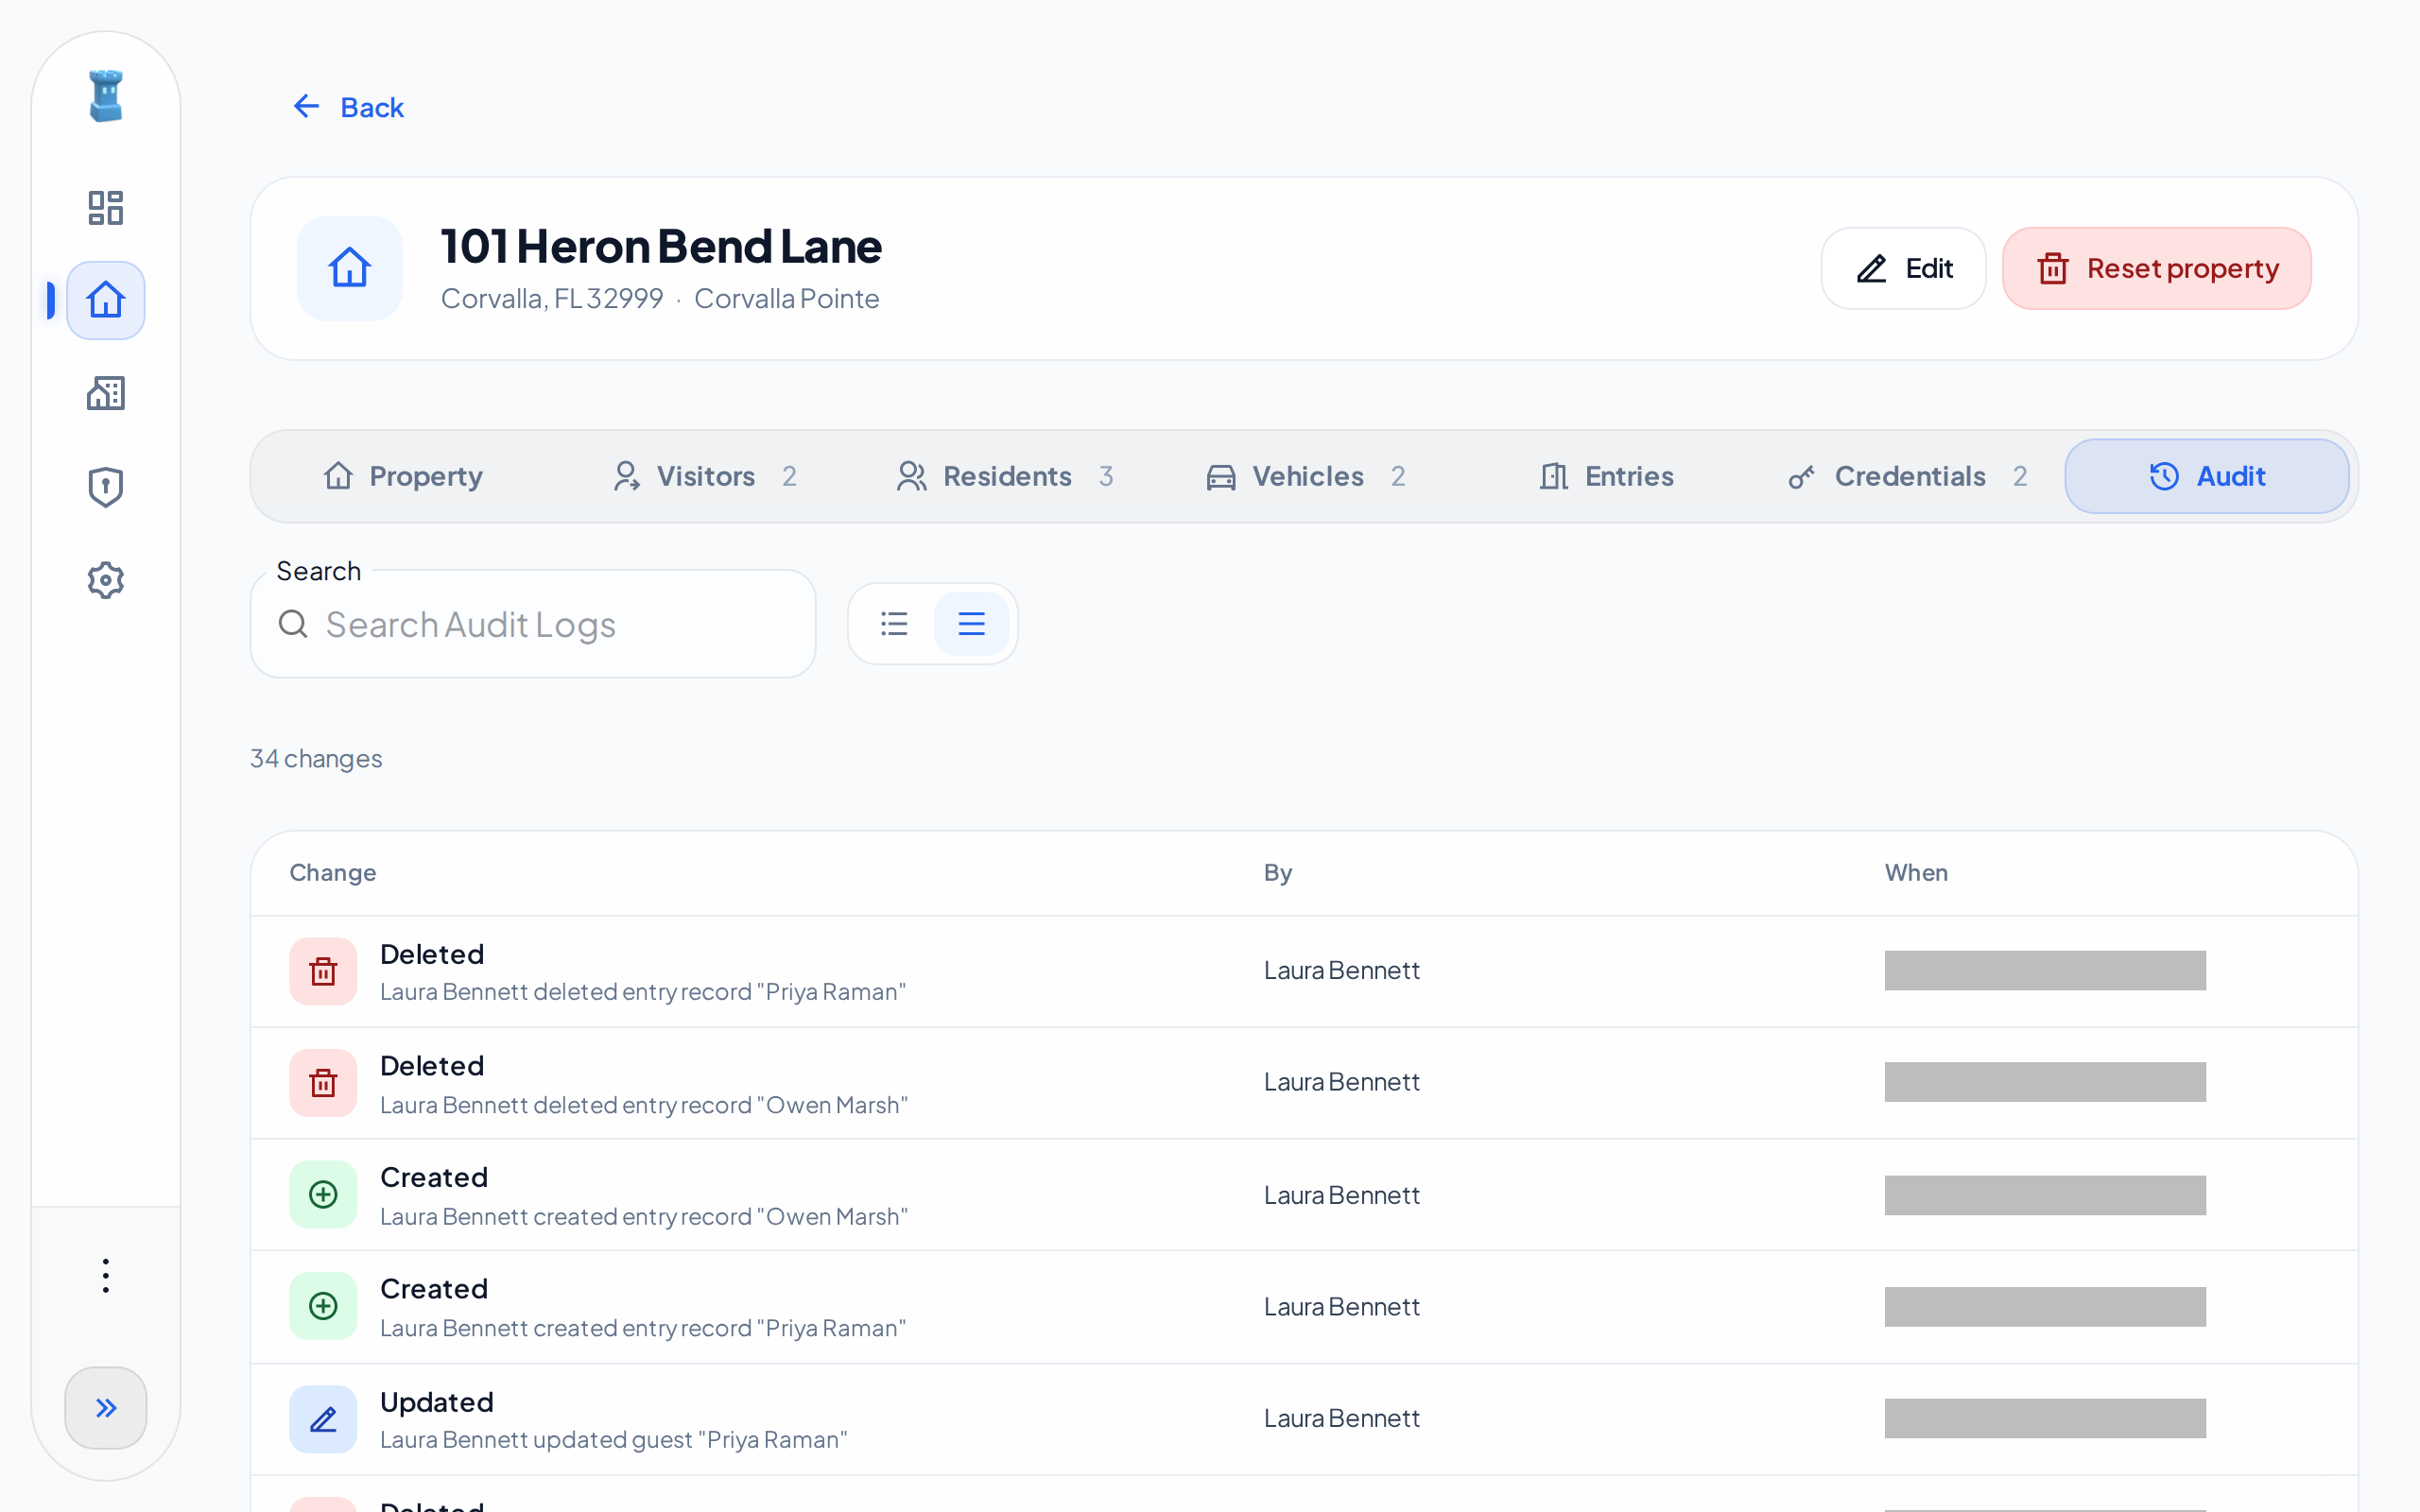Click "Laura Bennett deleted entry record "Priya Raman"" text
The width and height of the screenshot is (2420, 1512).
click(643, 992)
